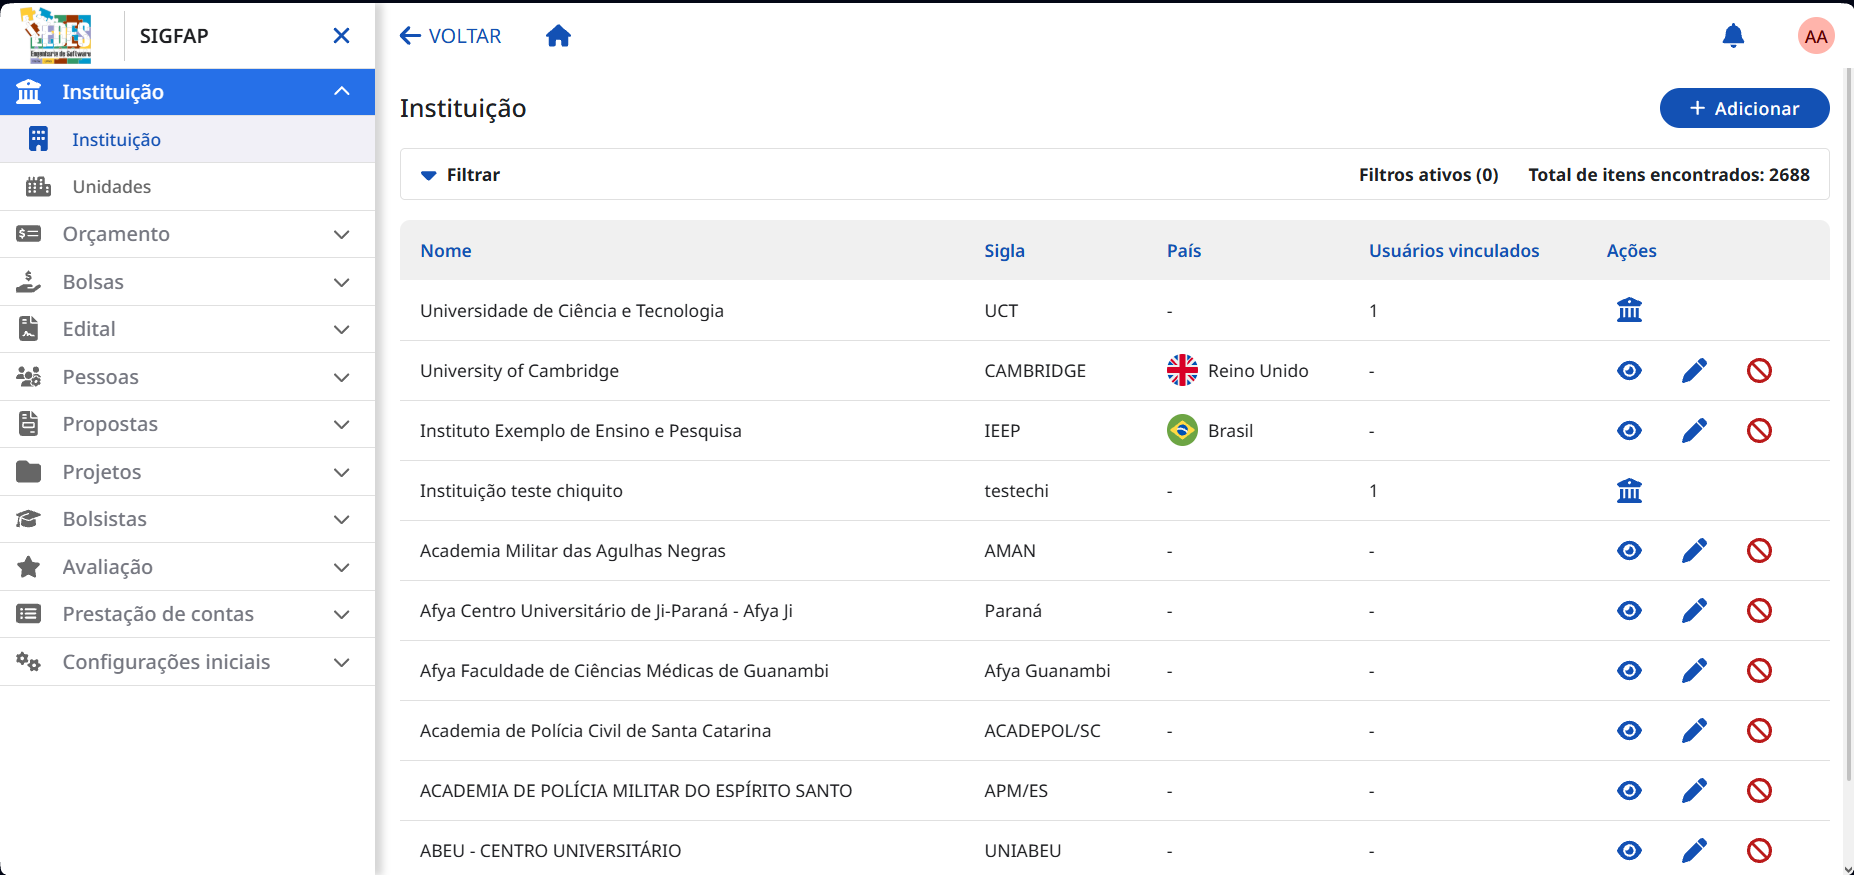This screenshot has width=1854, height=875.
Task: Expand the Orçamento menu
Action: [x=187, y=234]
